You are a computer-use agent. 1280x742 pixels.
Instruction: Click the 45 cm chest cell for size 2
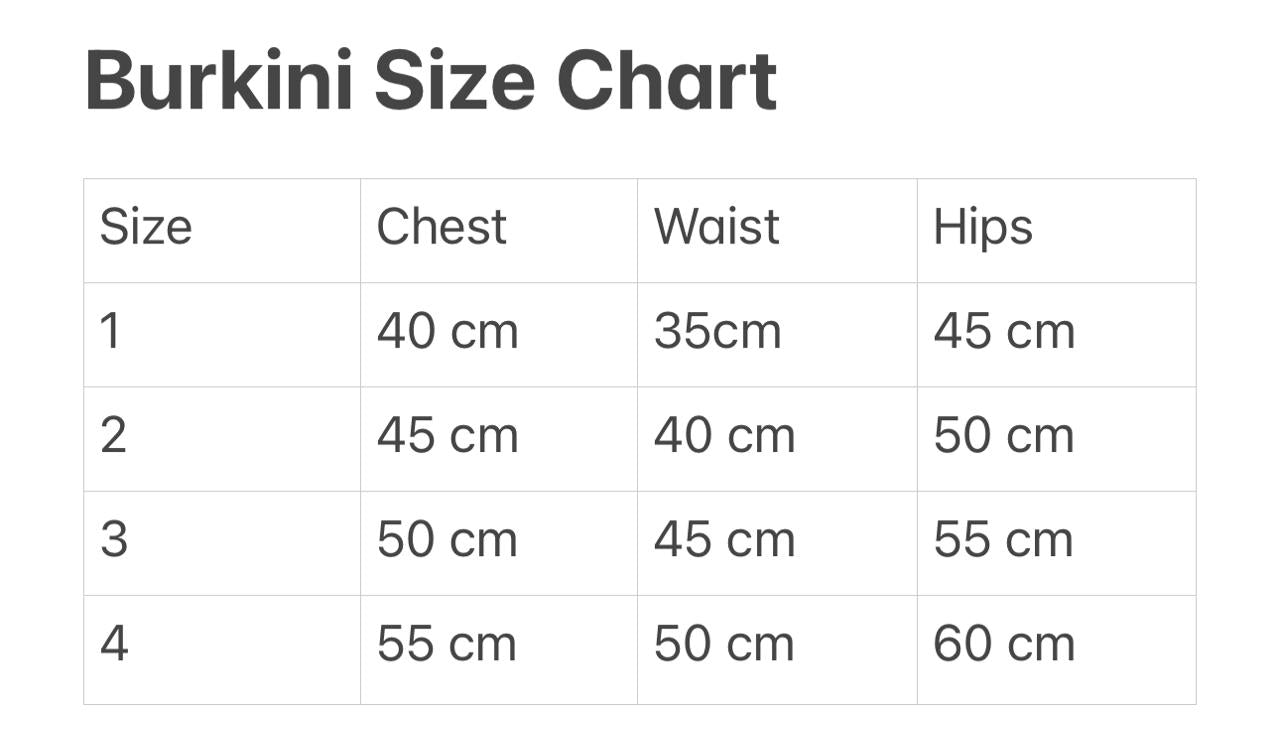click(x=499, y=439)
